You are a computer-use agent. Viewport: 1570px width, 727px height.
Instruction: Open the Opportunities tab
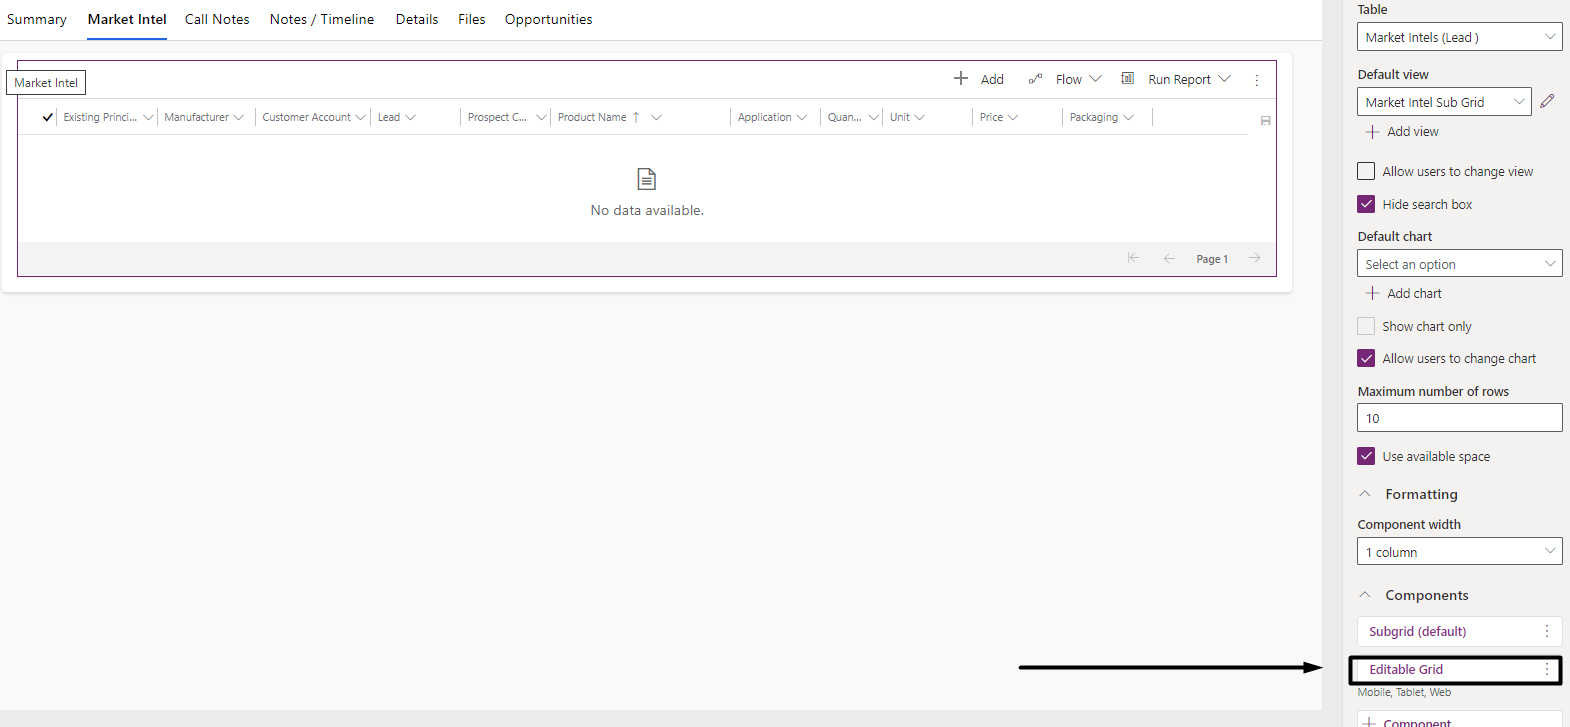[548, 19]
